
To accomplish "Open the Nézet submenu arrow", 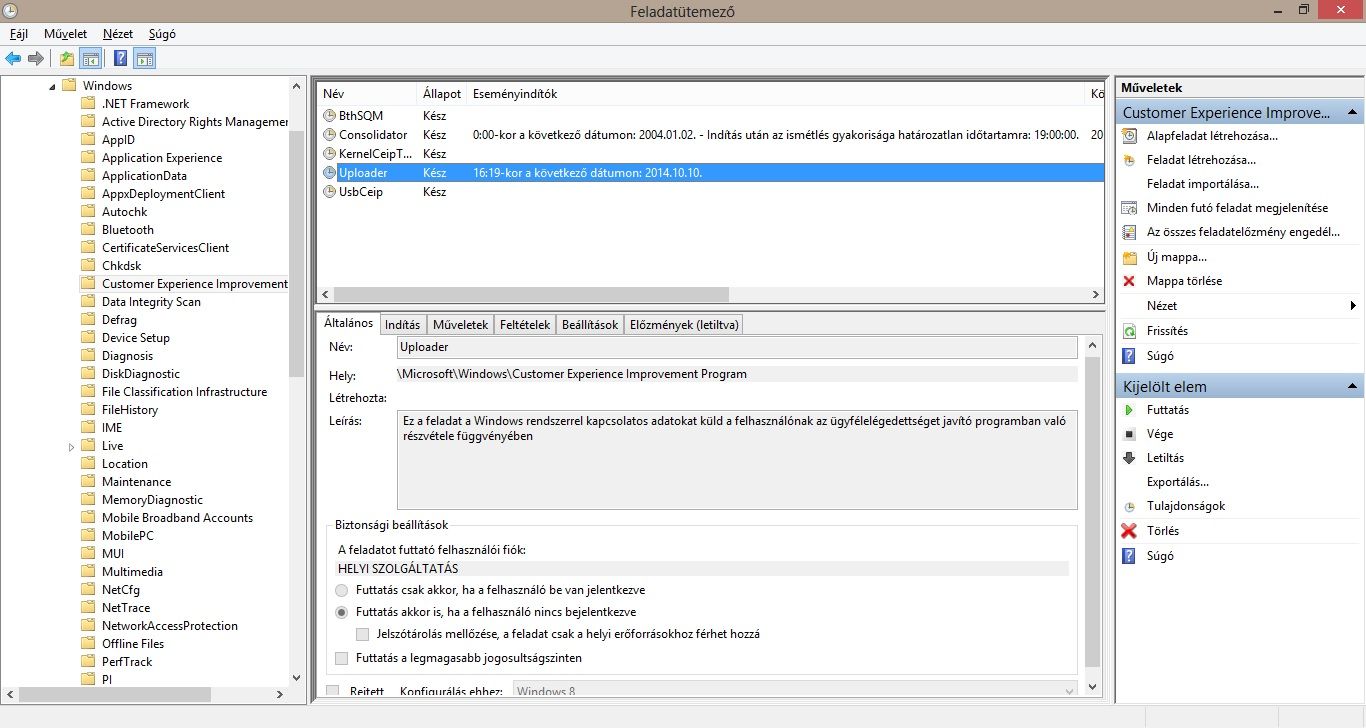I will 1352,306.
